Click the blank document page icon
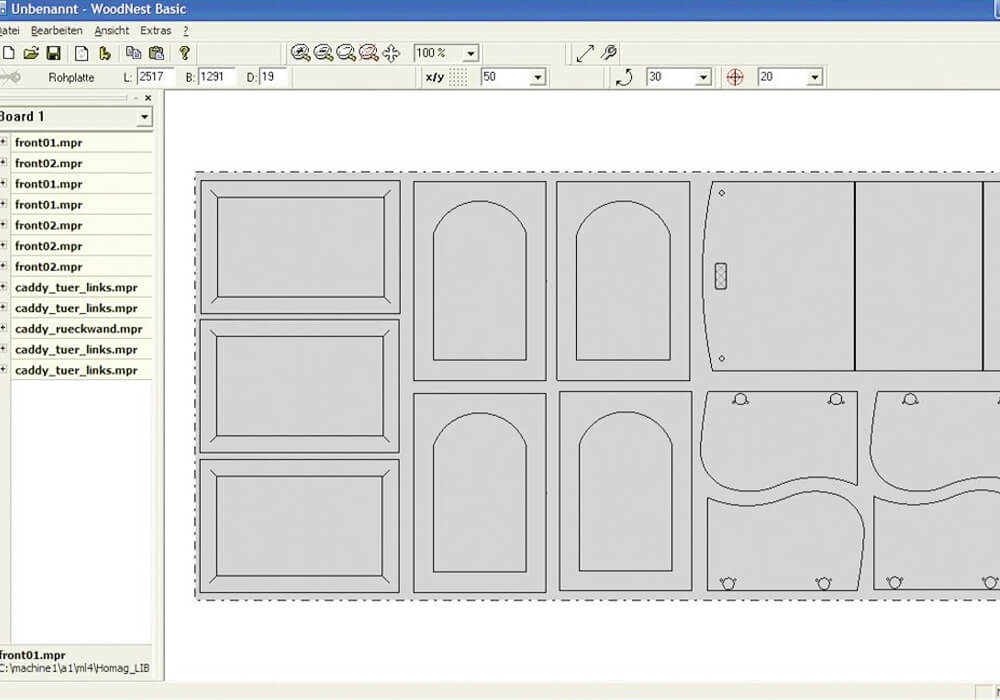Screen dimensions: 1000x700 82,53
